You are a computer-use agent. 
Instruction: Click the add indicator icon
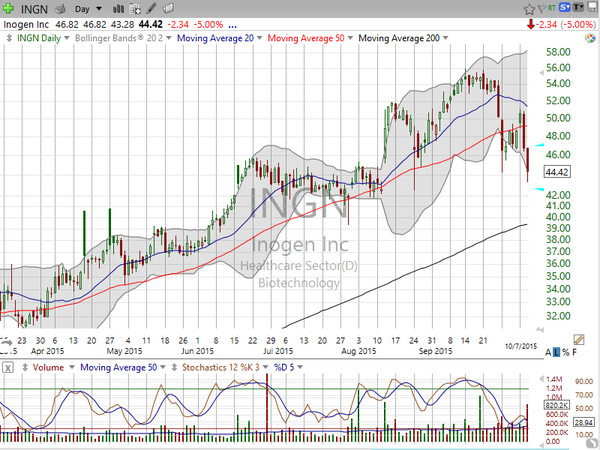coord(135,8)
